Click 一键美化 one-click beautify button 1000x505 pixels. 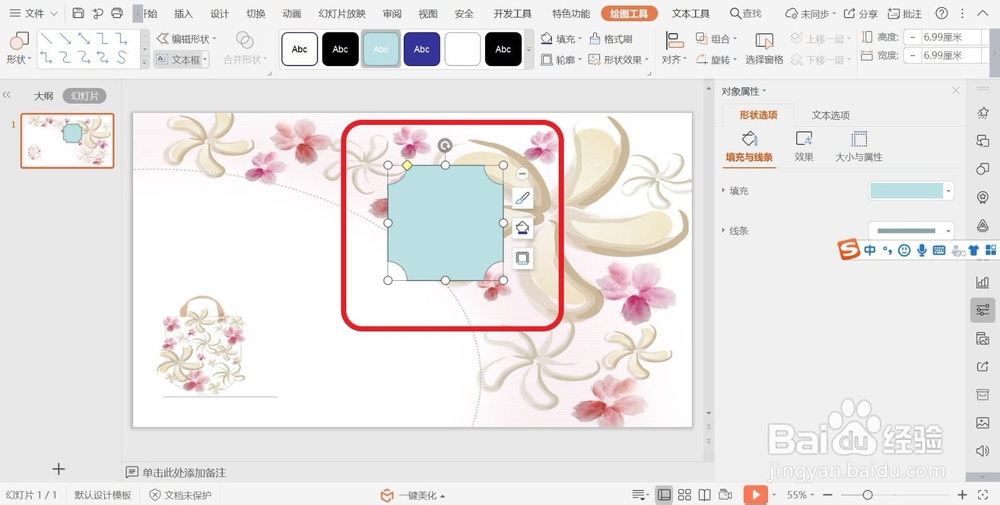coord(413,495)
